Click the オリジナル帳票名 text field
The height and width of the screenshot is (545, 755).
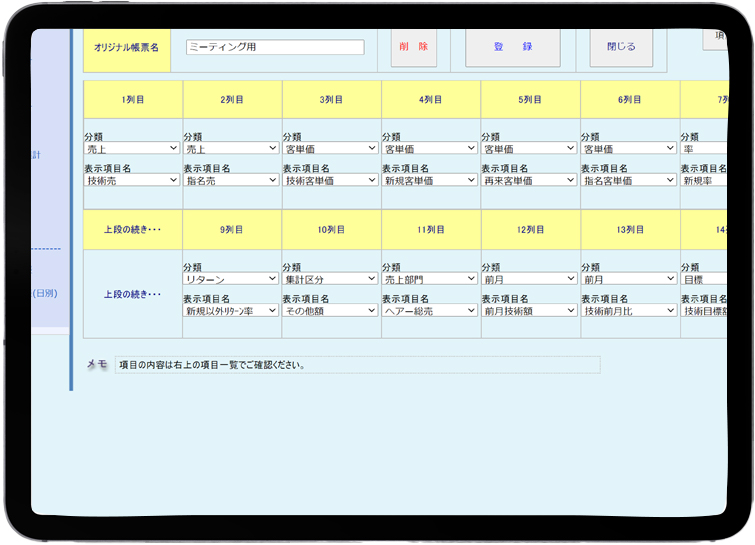pos(275,47)
